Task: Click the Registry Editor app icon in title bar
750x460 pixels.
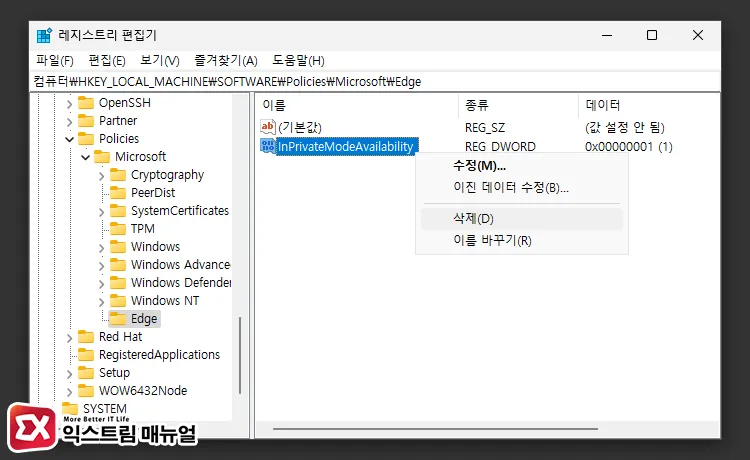Action: click(x=44, y=35)
